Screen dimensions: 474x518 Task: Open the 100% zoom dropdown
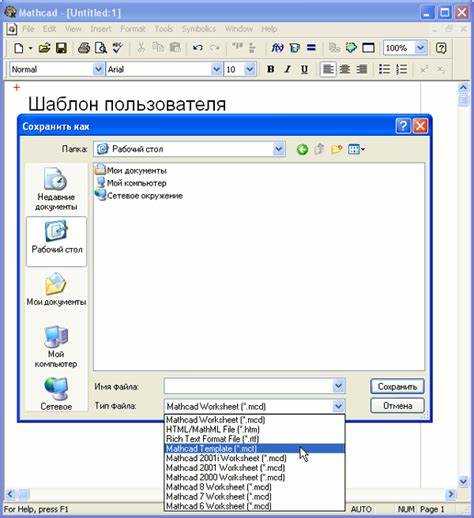(421, 48)
